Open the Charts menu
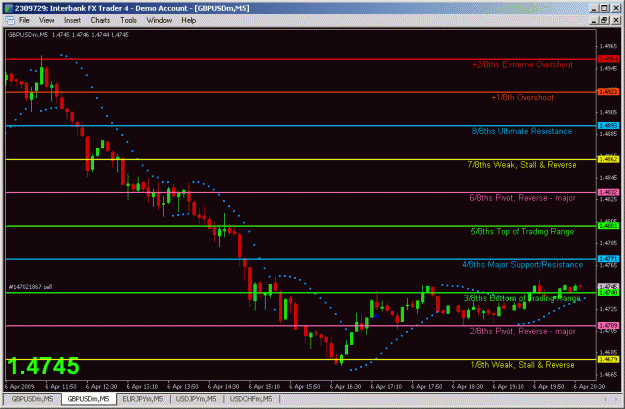The width and height of the screenshot is (625, 409). click(100, 20)
